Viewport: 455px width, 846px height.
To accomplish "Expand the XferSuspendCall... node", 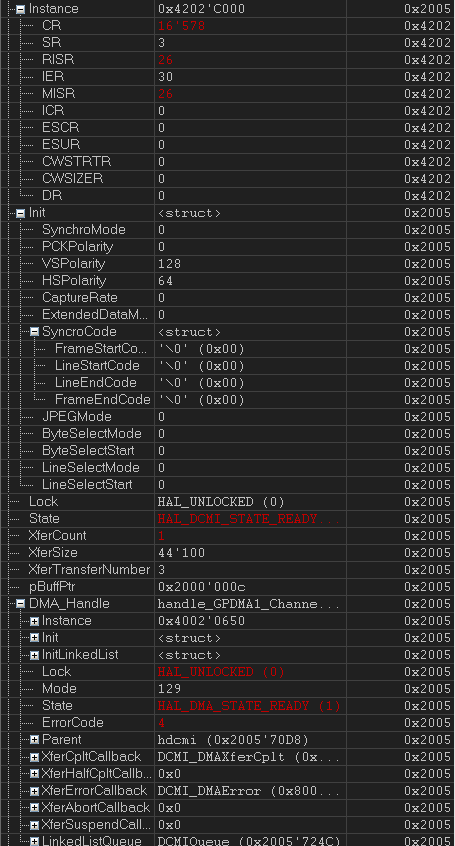I will pyautogui.click(x=34, y=825).
